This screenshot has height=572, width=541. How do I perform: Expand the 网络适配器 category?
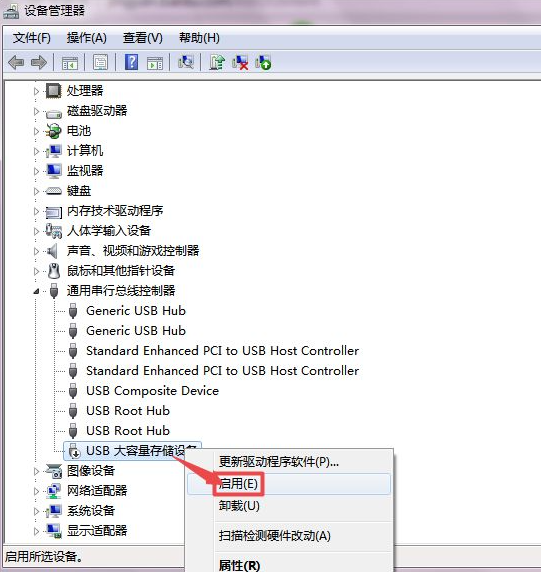[x=36, y=491]
